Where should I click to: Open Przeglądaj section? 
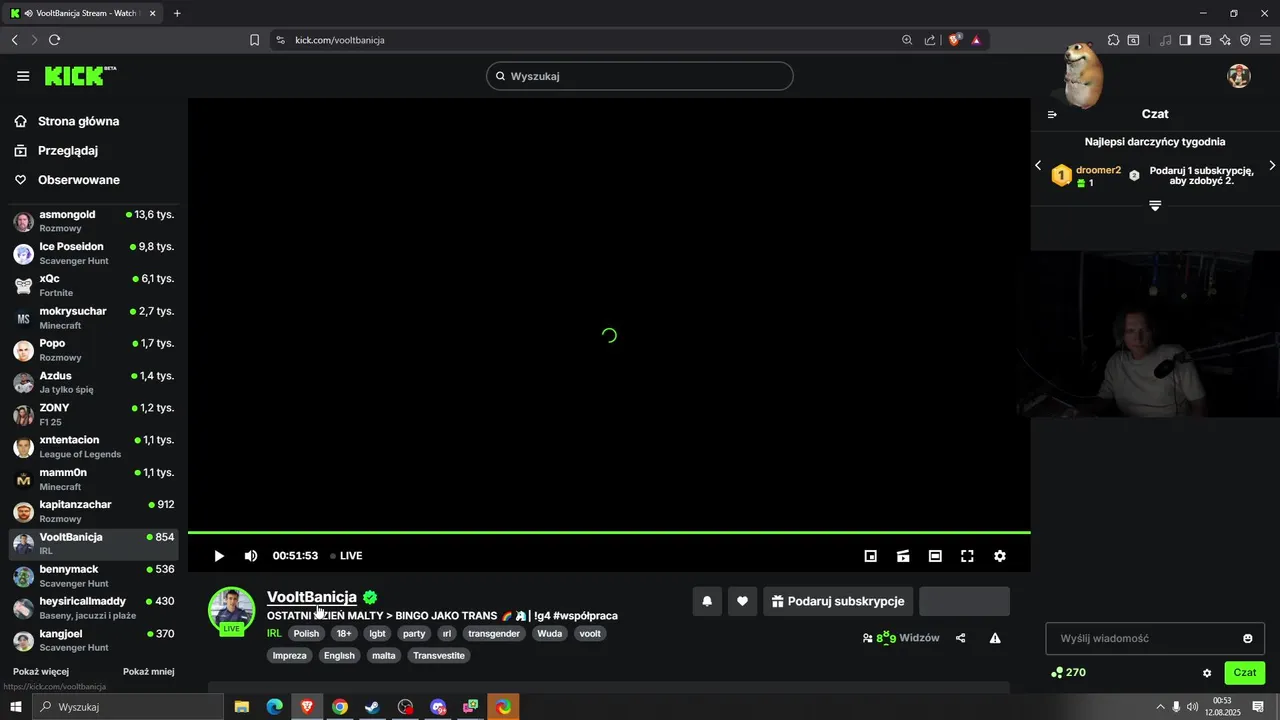(55, 151)
